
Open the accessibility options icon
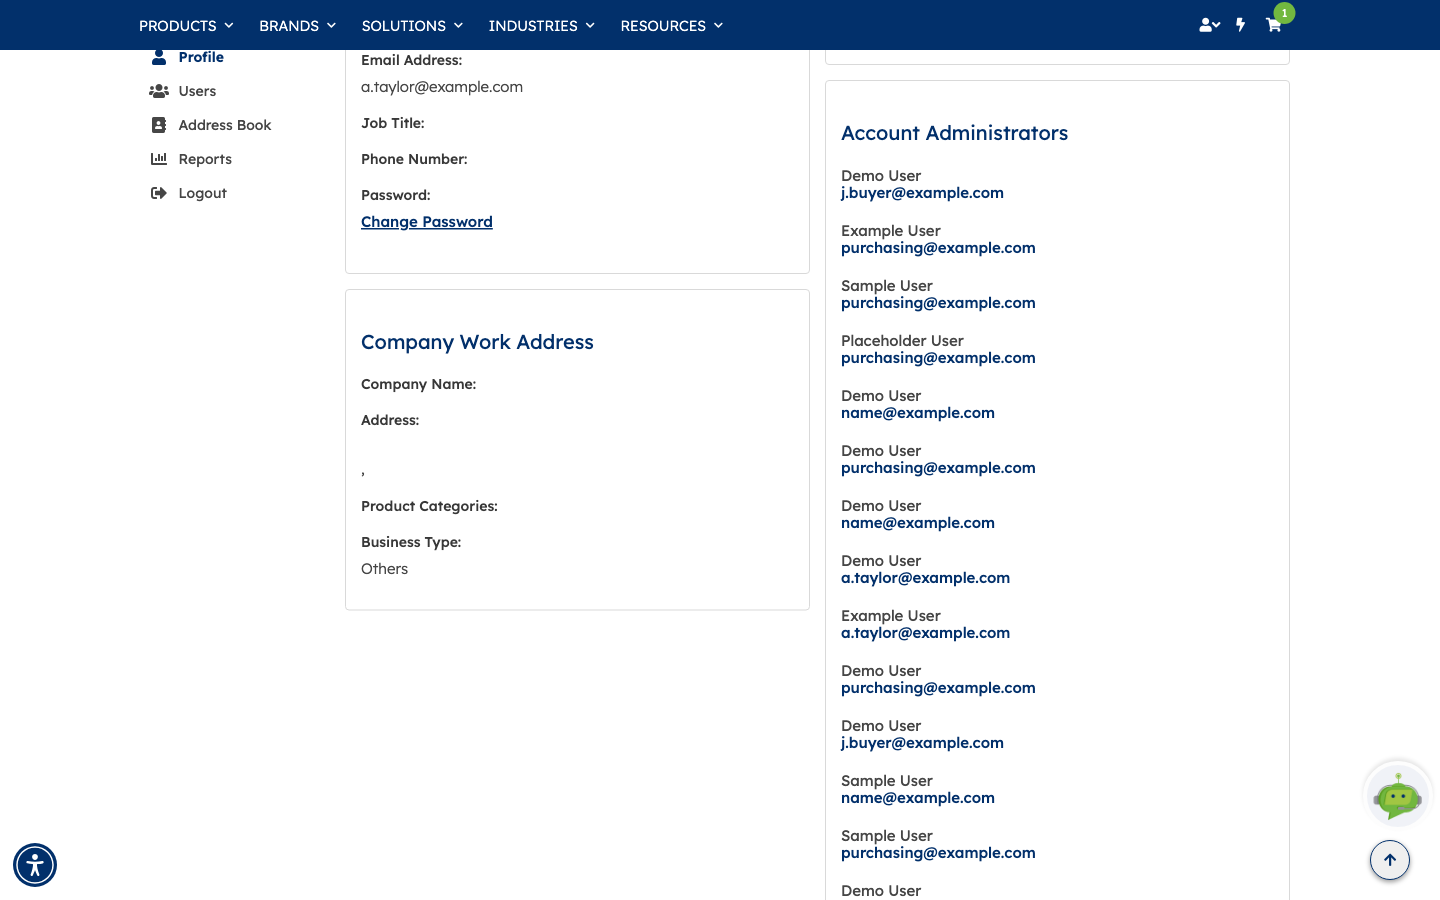(35, 865)
